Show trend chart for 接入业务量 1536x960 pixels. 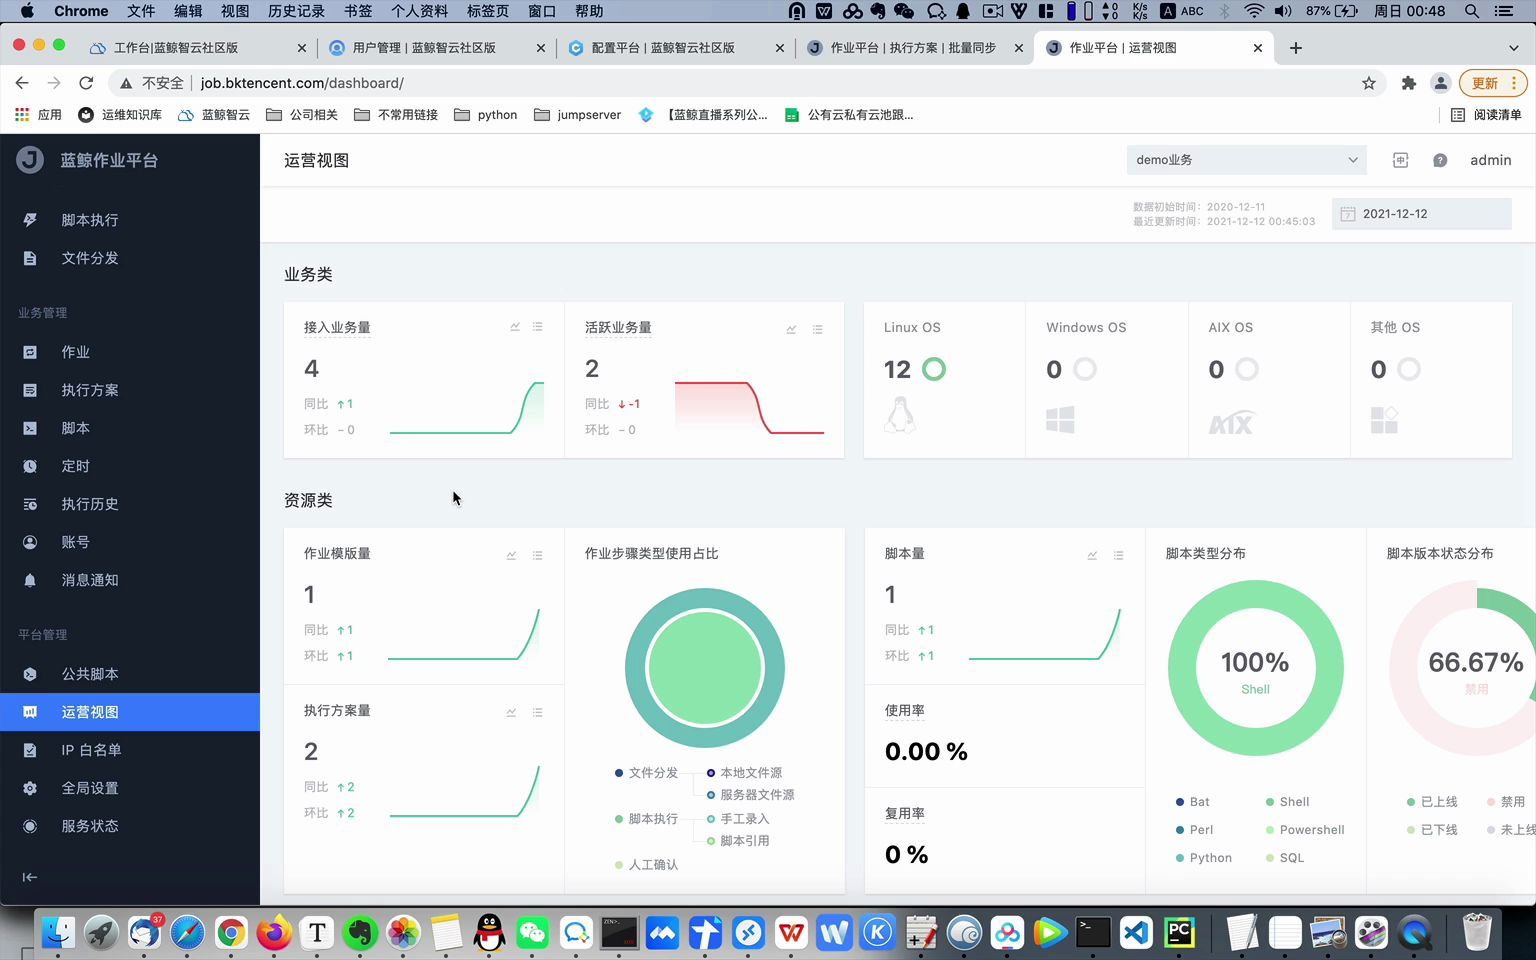click(x=515, y=327)
